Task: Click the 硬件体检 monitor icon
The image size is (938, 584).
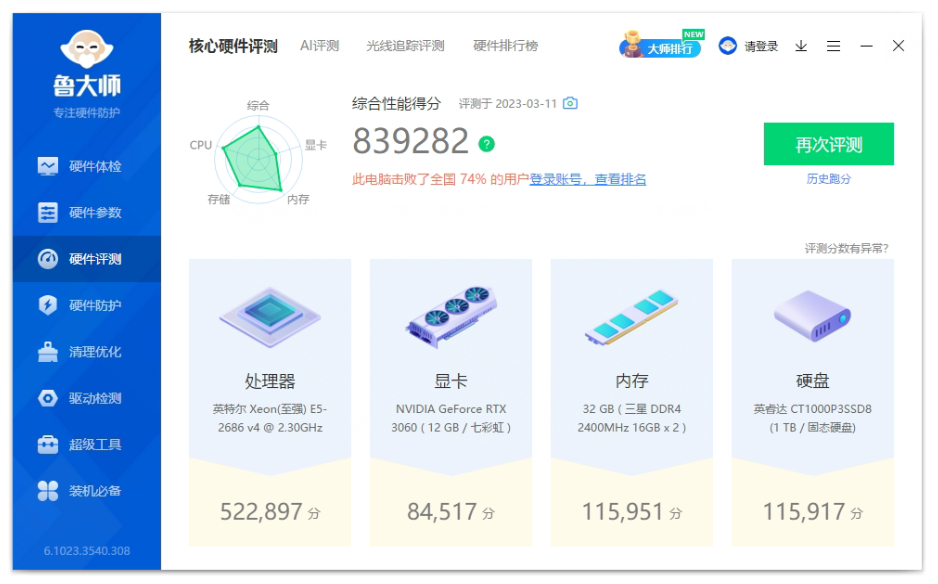Action: (x=48, y=166)
